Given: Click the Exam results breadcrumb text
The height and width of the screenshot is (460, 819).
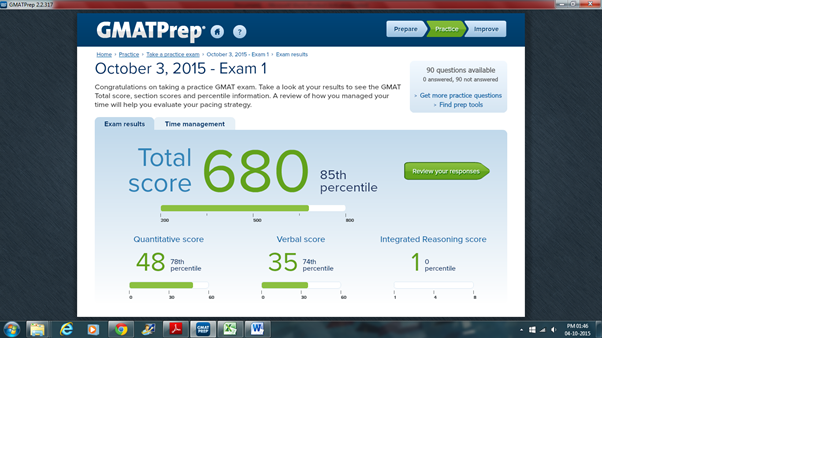Looking at the screenshot, I should (292, 54).
